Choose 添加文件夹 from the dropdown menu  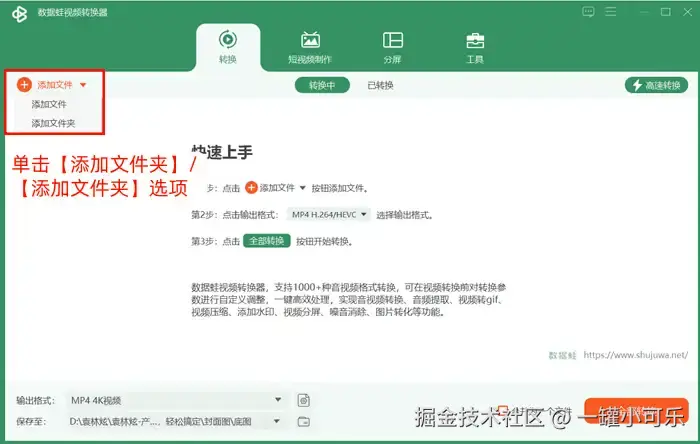tap(53, 123)
